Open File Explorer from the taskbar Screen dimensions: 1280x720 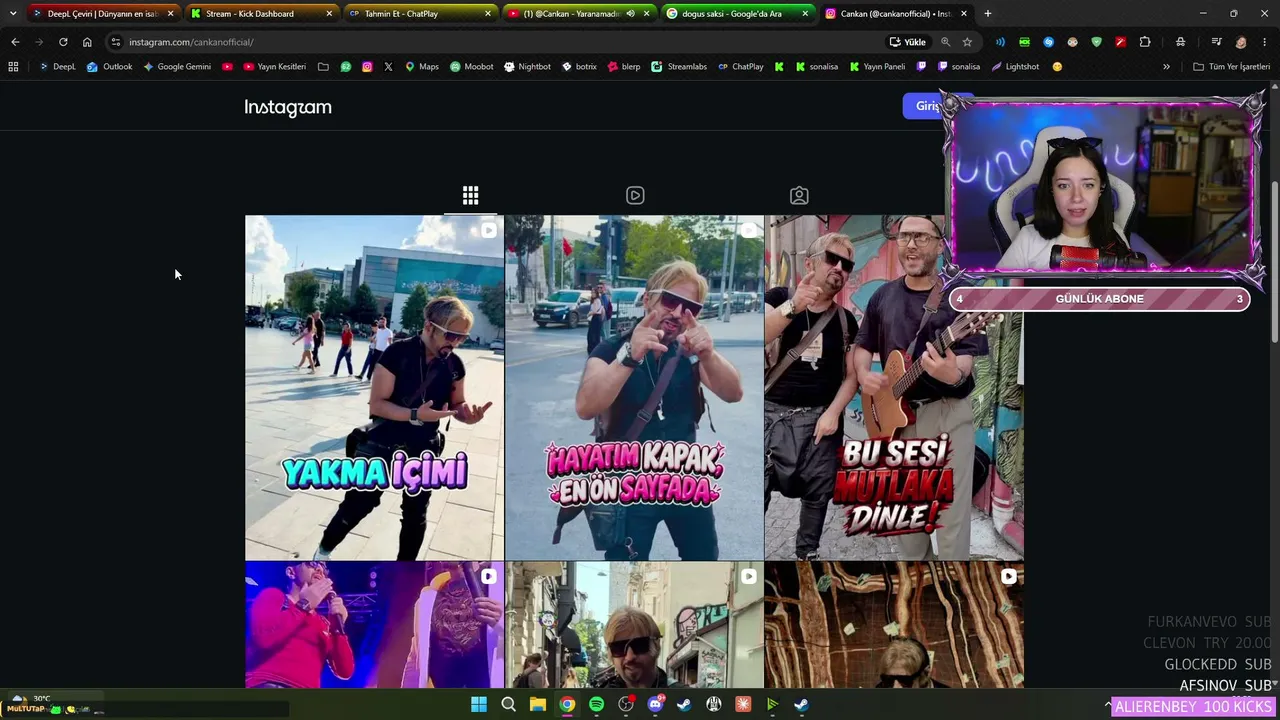coord(537,704)
